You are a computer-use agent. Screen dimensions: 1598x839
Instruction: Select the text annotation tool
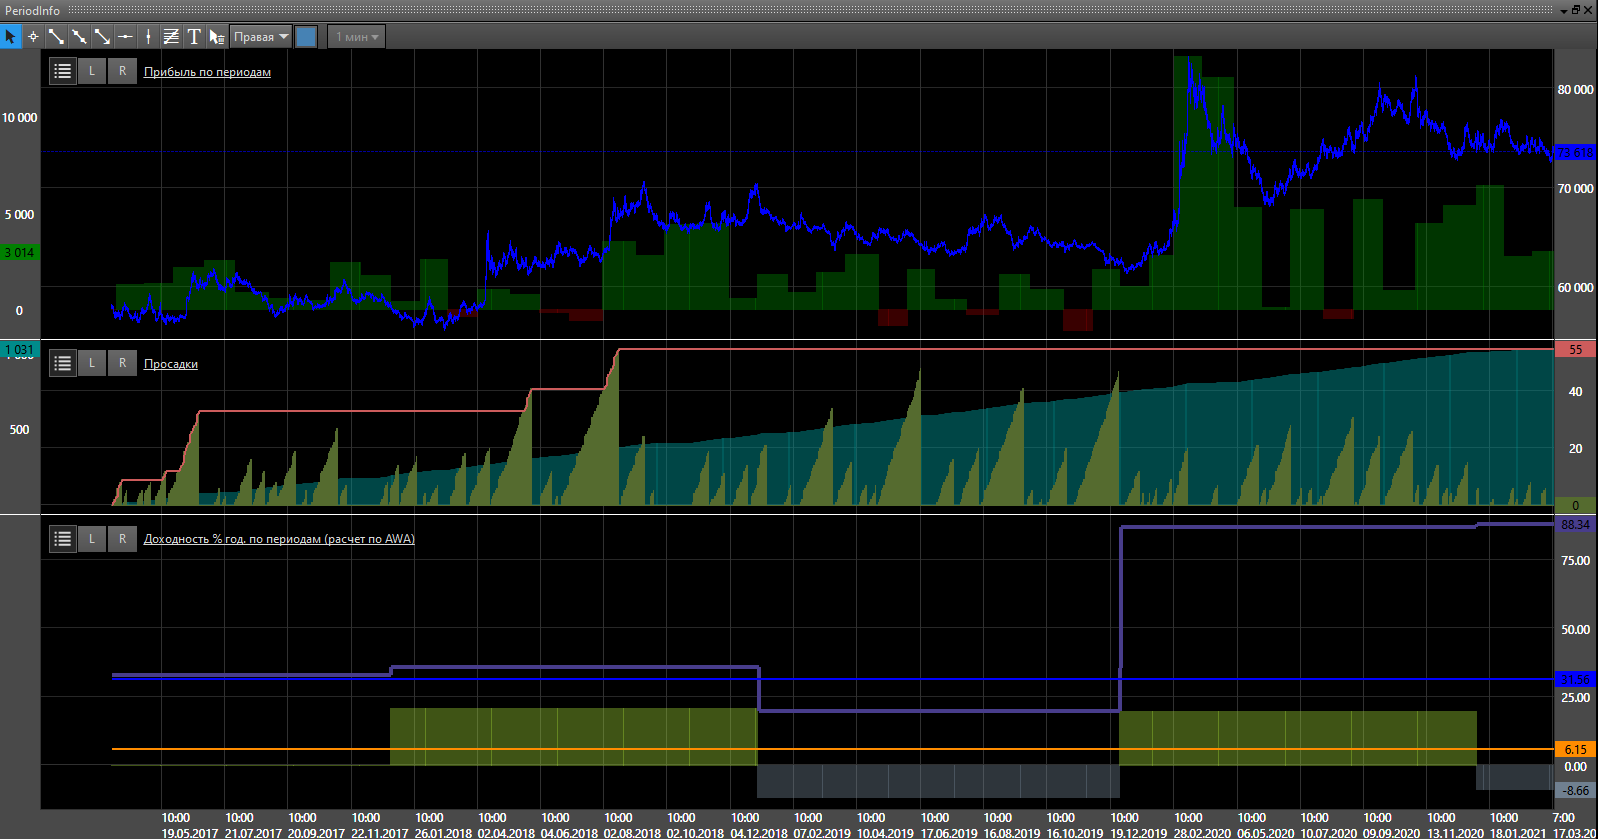[x=194, y=37]
